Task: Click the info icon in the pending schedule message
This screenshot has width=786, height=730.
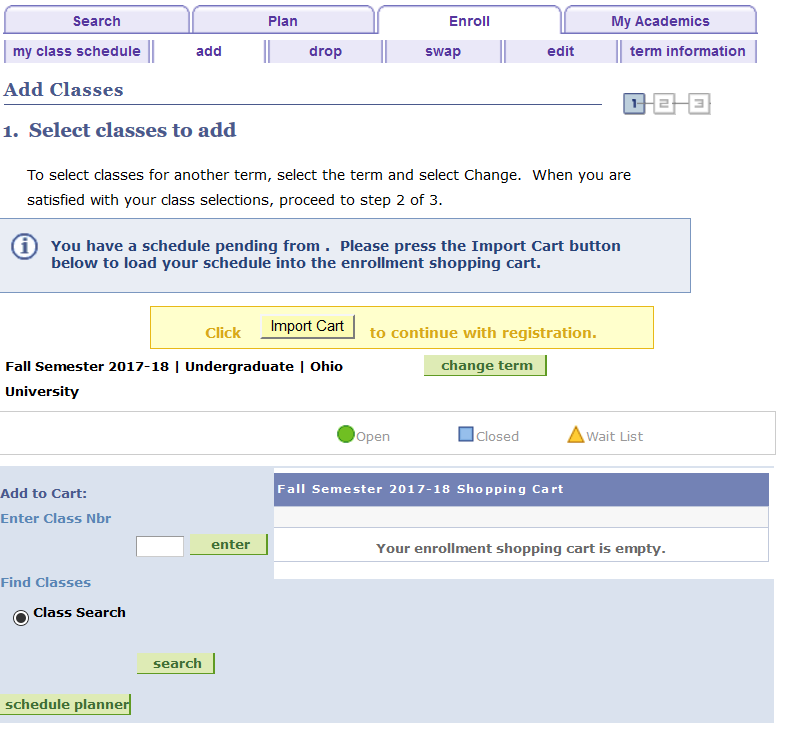Action: [24, 246]
